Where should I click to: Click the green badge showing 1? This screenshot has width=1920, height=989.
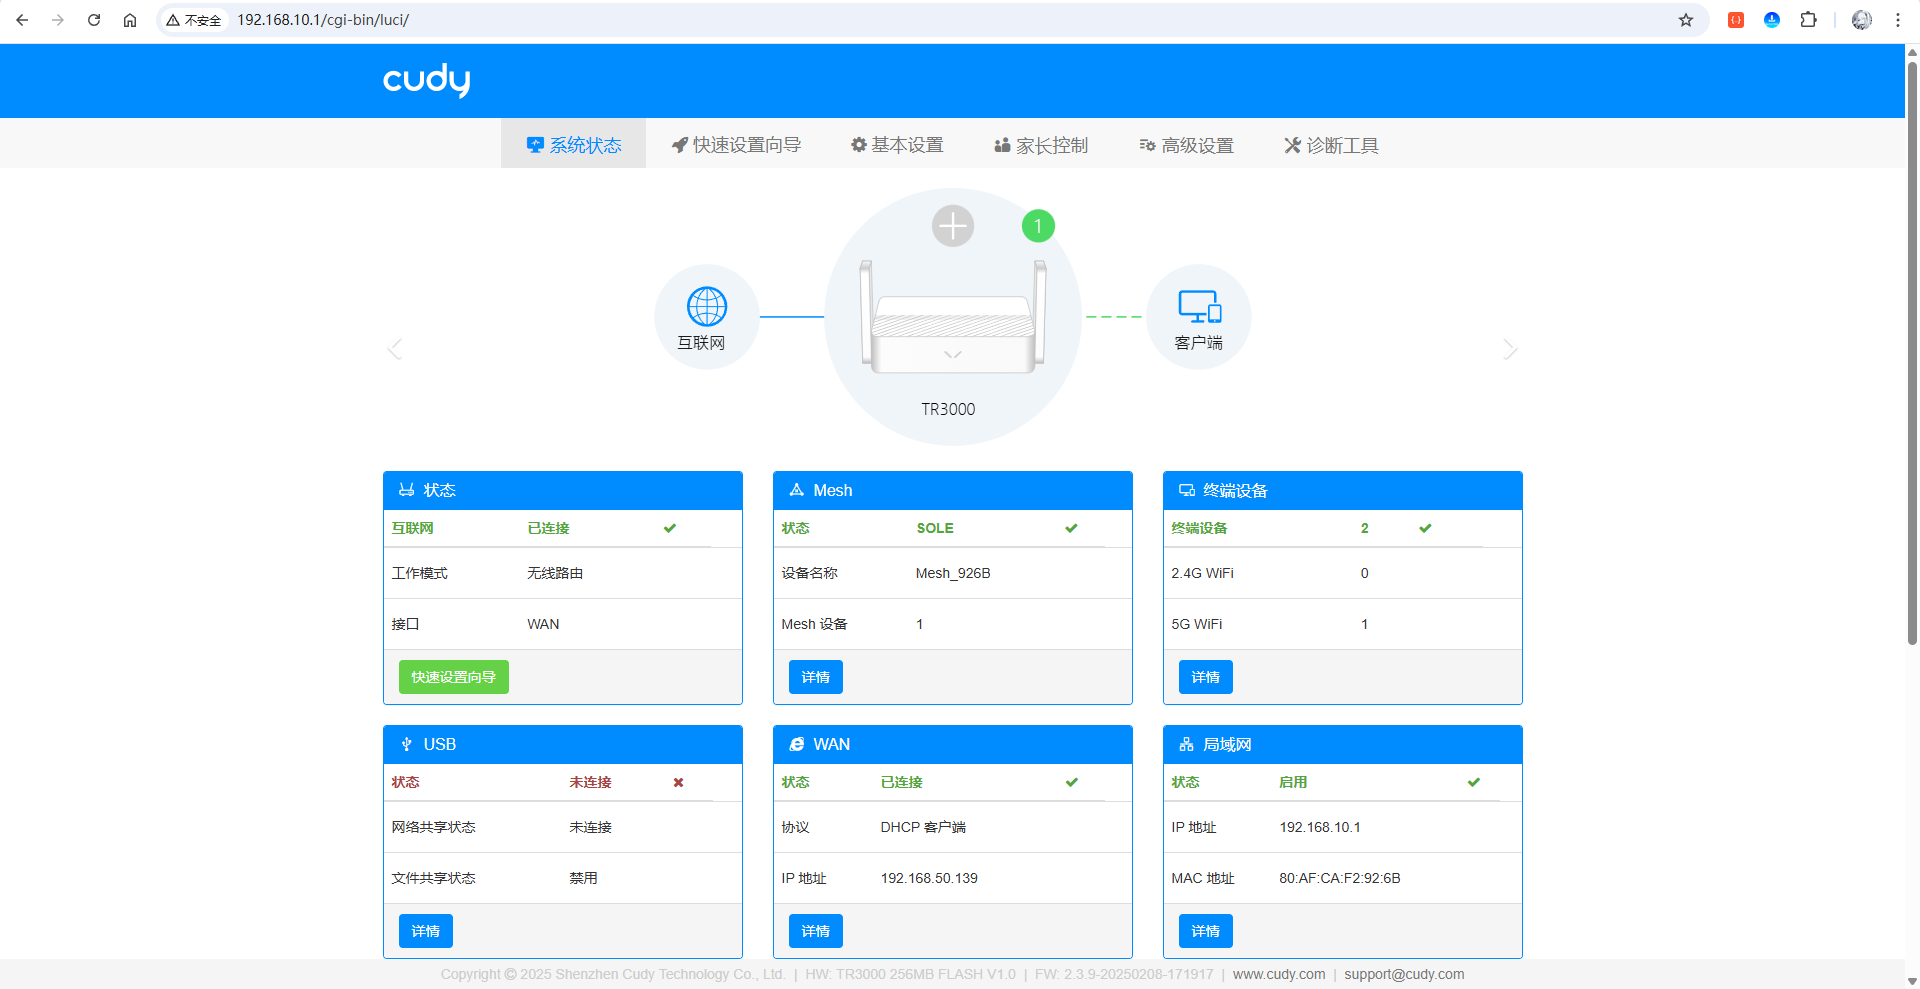(1038, 226)
